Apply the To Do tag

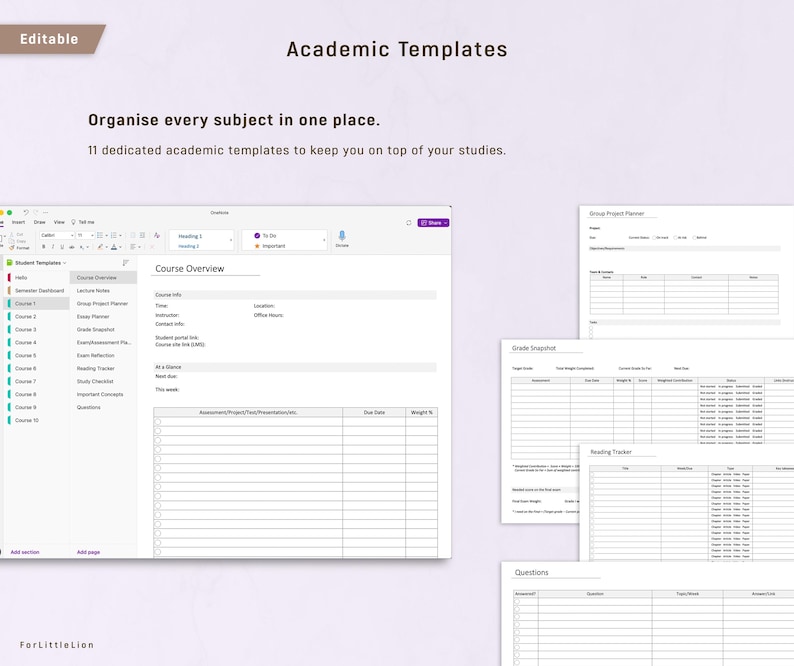pos(265,236)
